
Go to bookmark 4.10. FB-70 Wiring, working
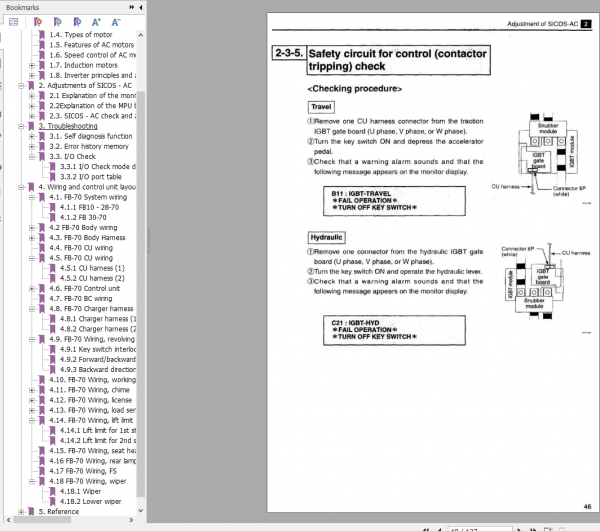point(92,380)
